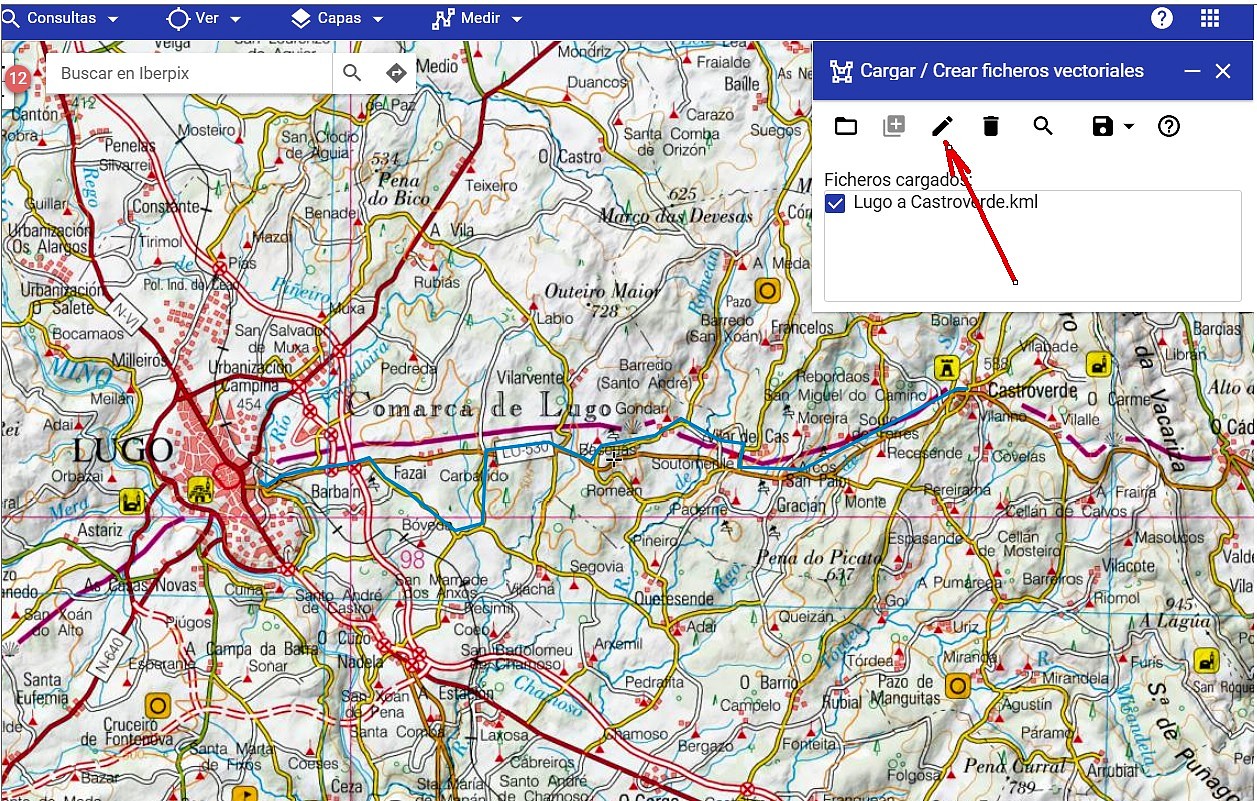Click the add new file plus icon
Screen dimensions: 1257x801
click(x=894, y=126)
